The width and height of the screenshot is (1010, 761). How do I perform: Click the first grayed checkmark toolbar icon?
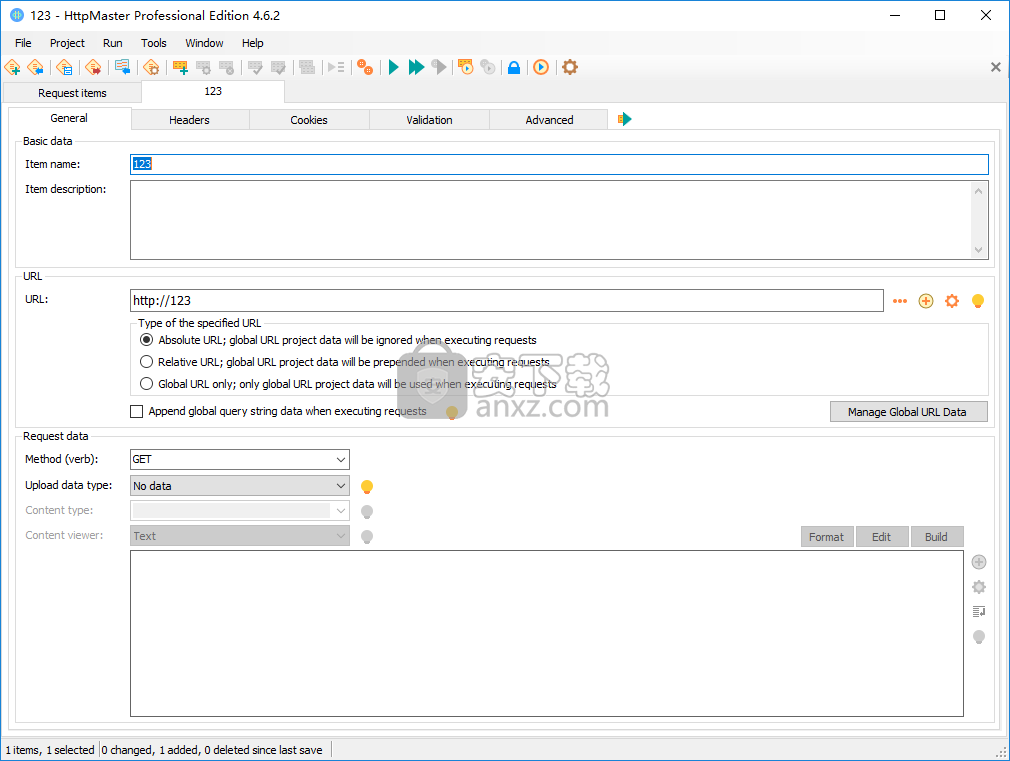255,67
